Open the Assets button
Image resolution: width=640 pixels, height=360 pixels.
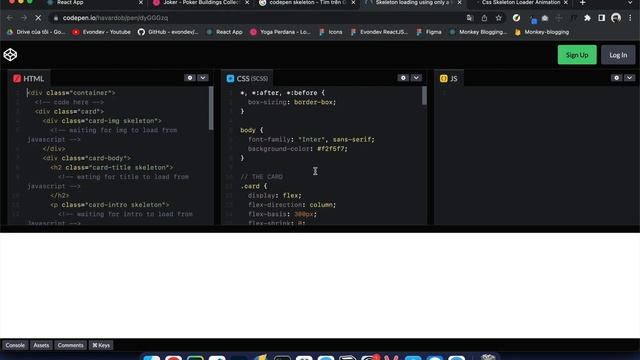[41, 345]
